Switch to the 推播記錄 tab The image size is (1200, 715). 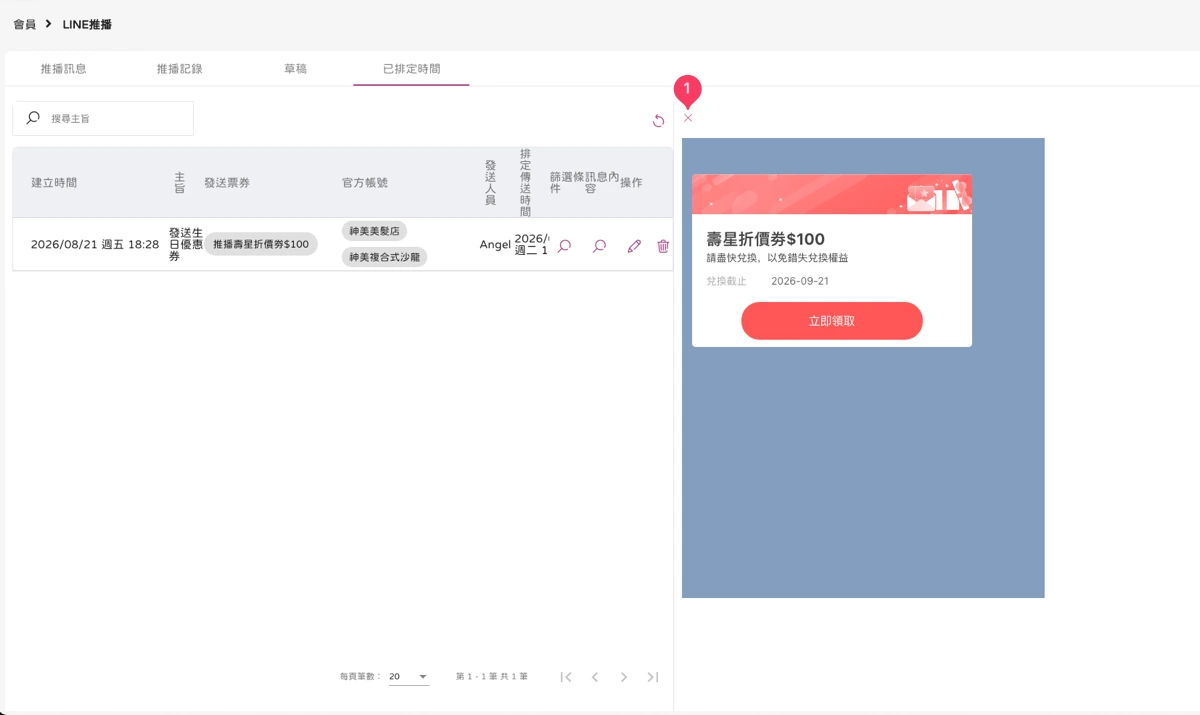(x=179, y=69)
